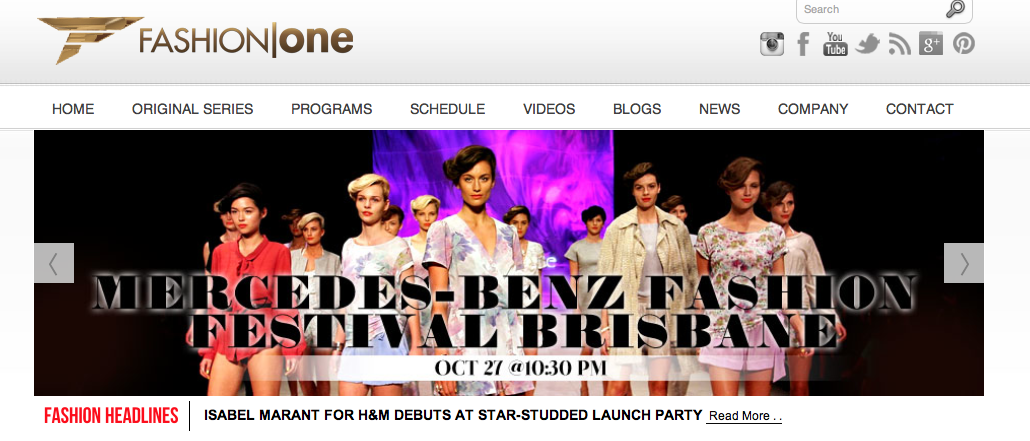Open the Original Series menu
1030x441 pixels.
192,109
